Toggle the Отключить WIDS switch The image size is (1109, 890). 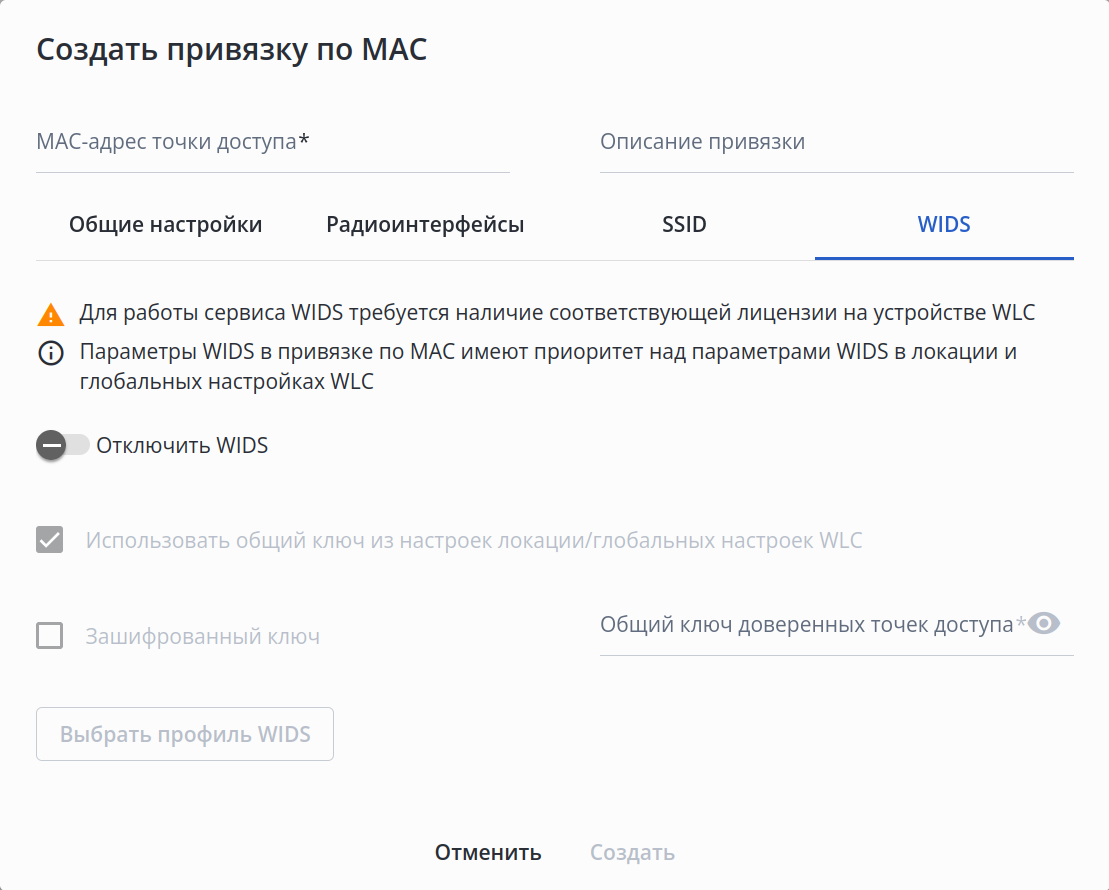pyautogui.click(x=63, y=445)
